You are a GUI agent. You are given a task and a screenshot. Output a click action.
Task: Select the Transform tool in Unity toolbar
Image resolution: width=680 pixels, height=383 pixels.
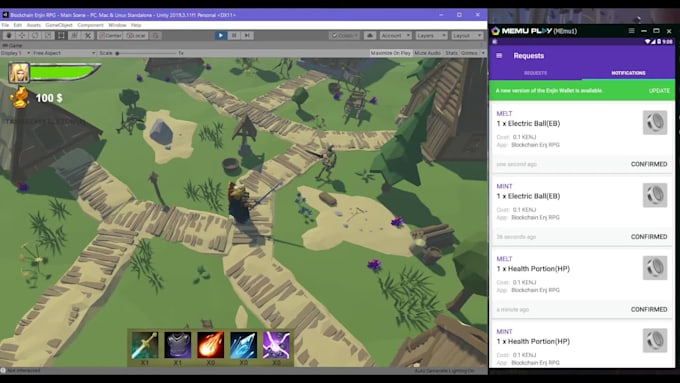pos(75,36)
